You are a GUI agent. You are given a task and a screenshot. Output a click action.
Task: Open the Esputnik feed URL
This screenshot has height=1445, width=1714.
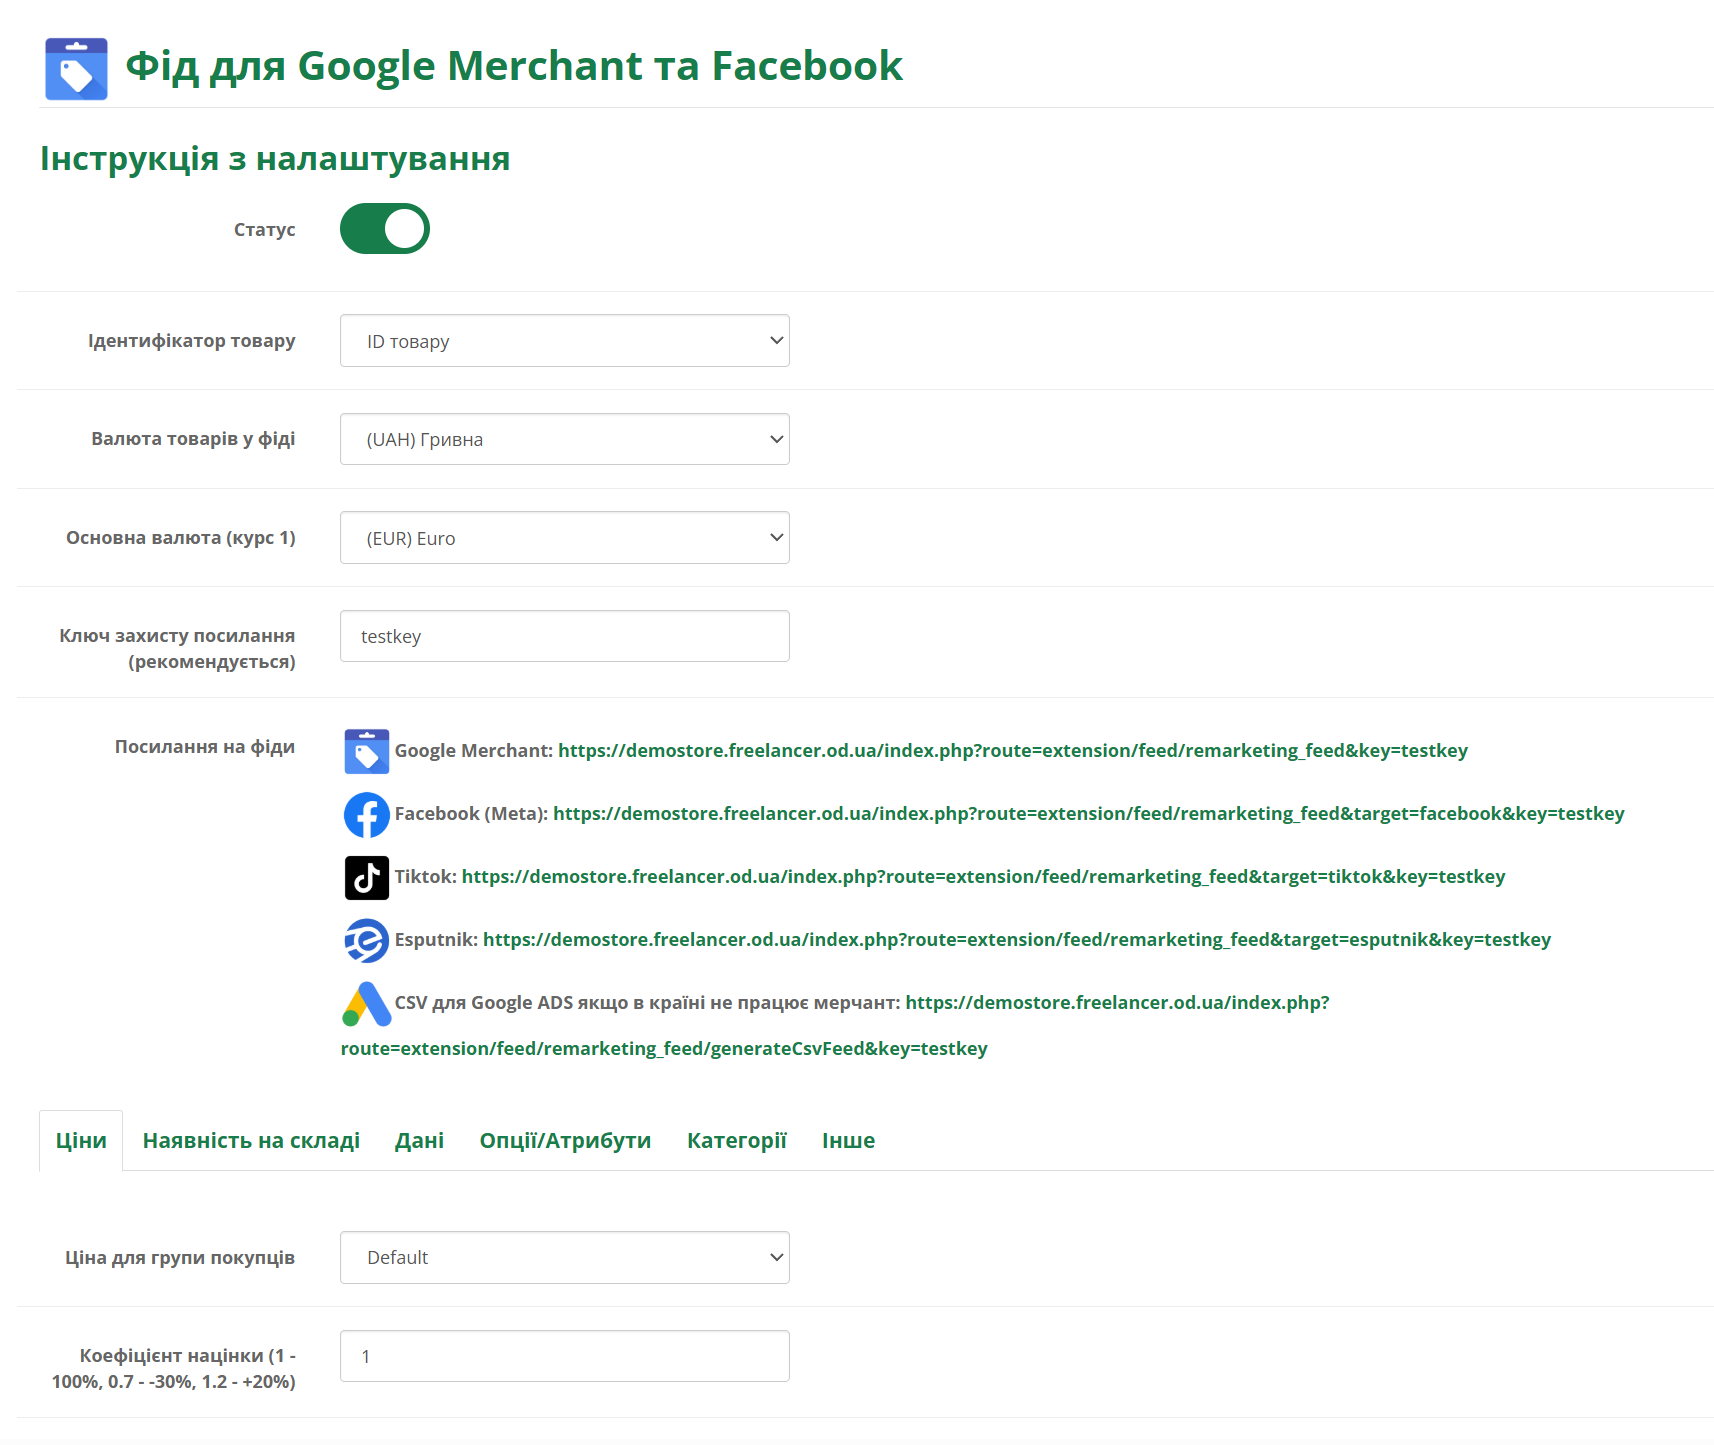(x=1017, y=940)
